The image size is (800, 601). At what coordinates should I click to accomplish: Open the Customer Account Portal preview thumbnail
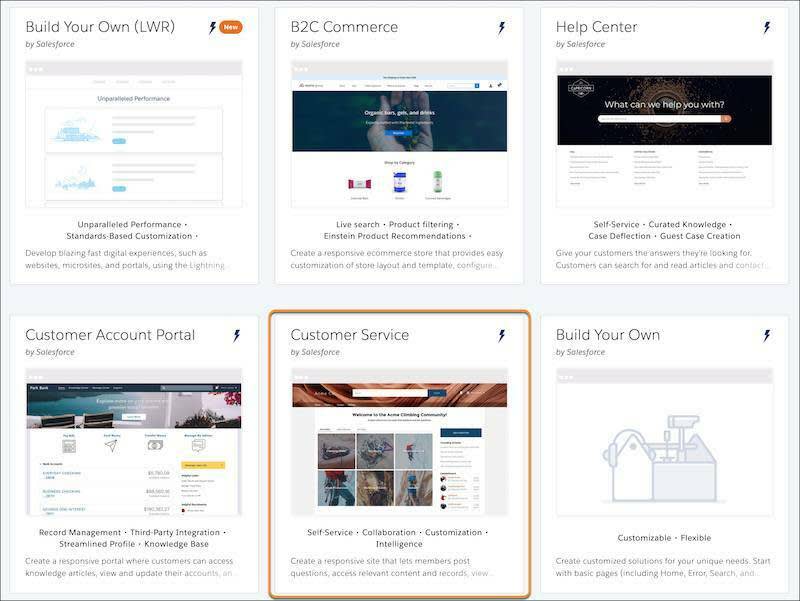(134, 442)
